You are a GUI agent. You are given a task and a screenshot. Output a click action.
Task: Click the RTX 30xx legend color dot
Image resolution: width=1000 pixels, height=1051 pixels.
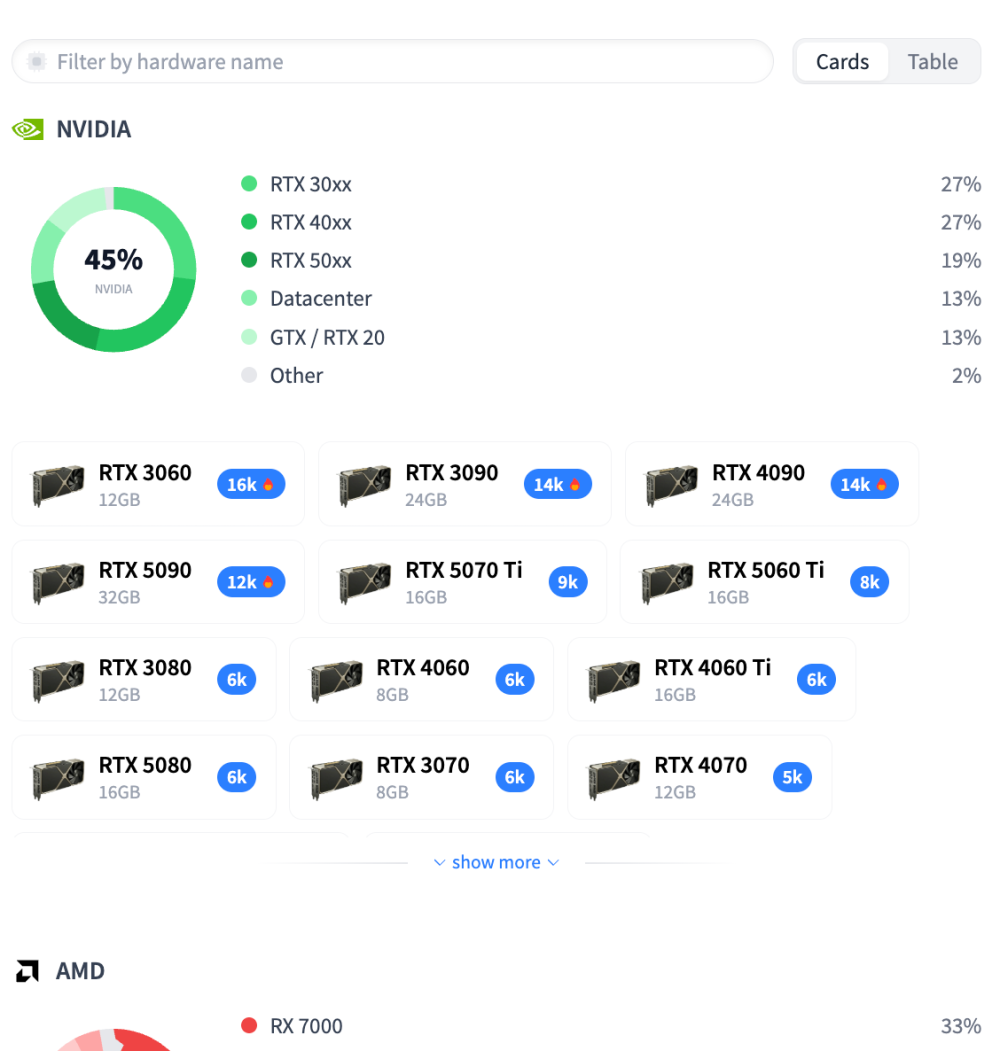[x=249, y=184]
